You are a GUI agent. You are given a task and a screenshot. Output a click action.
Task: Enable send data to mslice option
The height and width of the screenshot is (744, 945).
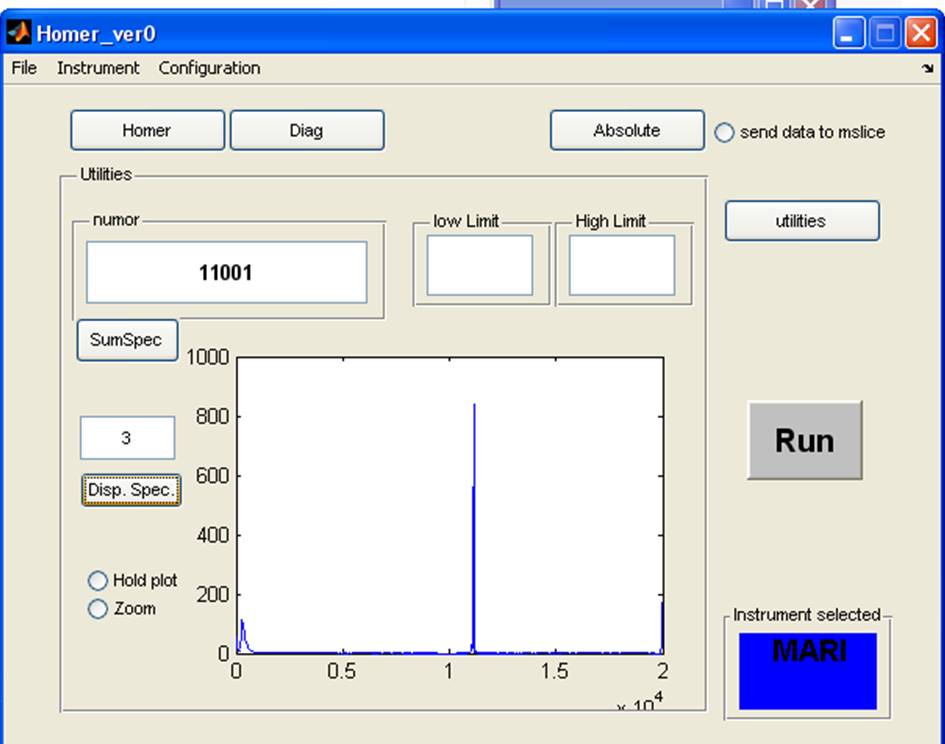click(724, 132)
